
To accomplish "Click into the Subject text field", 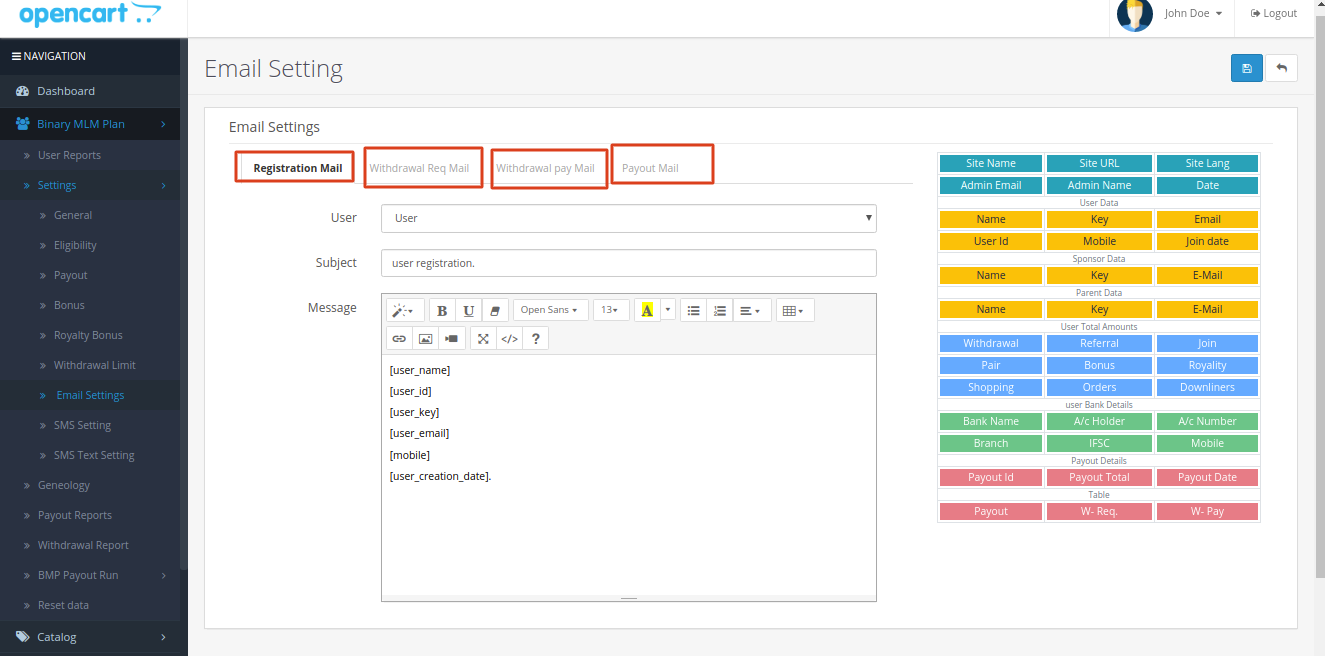I will (x=628, y=263).
